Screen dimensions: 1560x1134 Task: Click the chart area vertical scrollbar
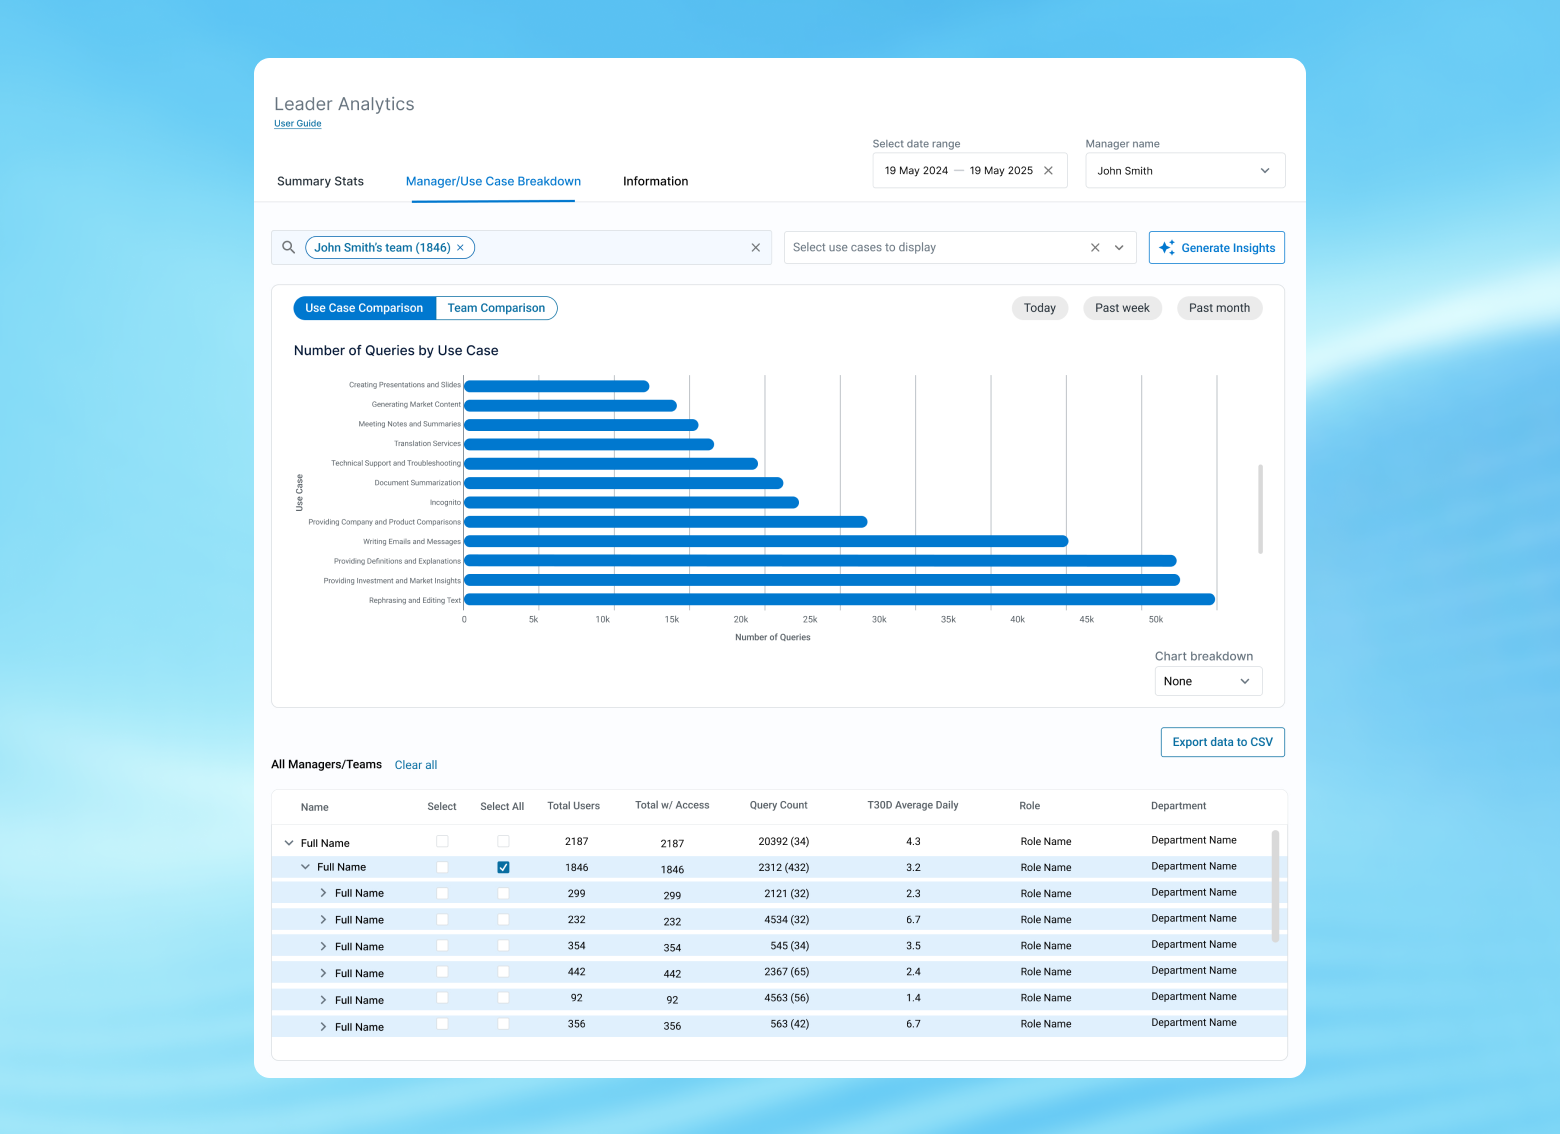[1260, 508]
